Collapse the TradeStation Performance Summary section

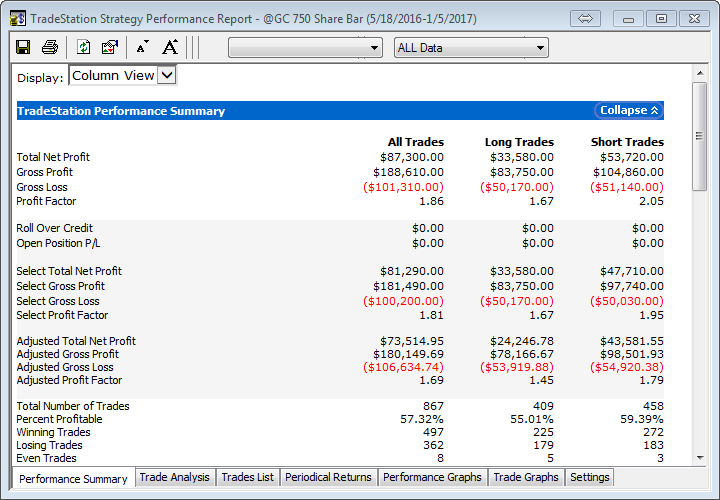coord(629,111)
